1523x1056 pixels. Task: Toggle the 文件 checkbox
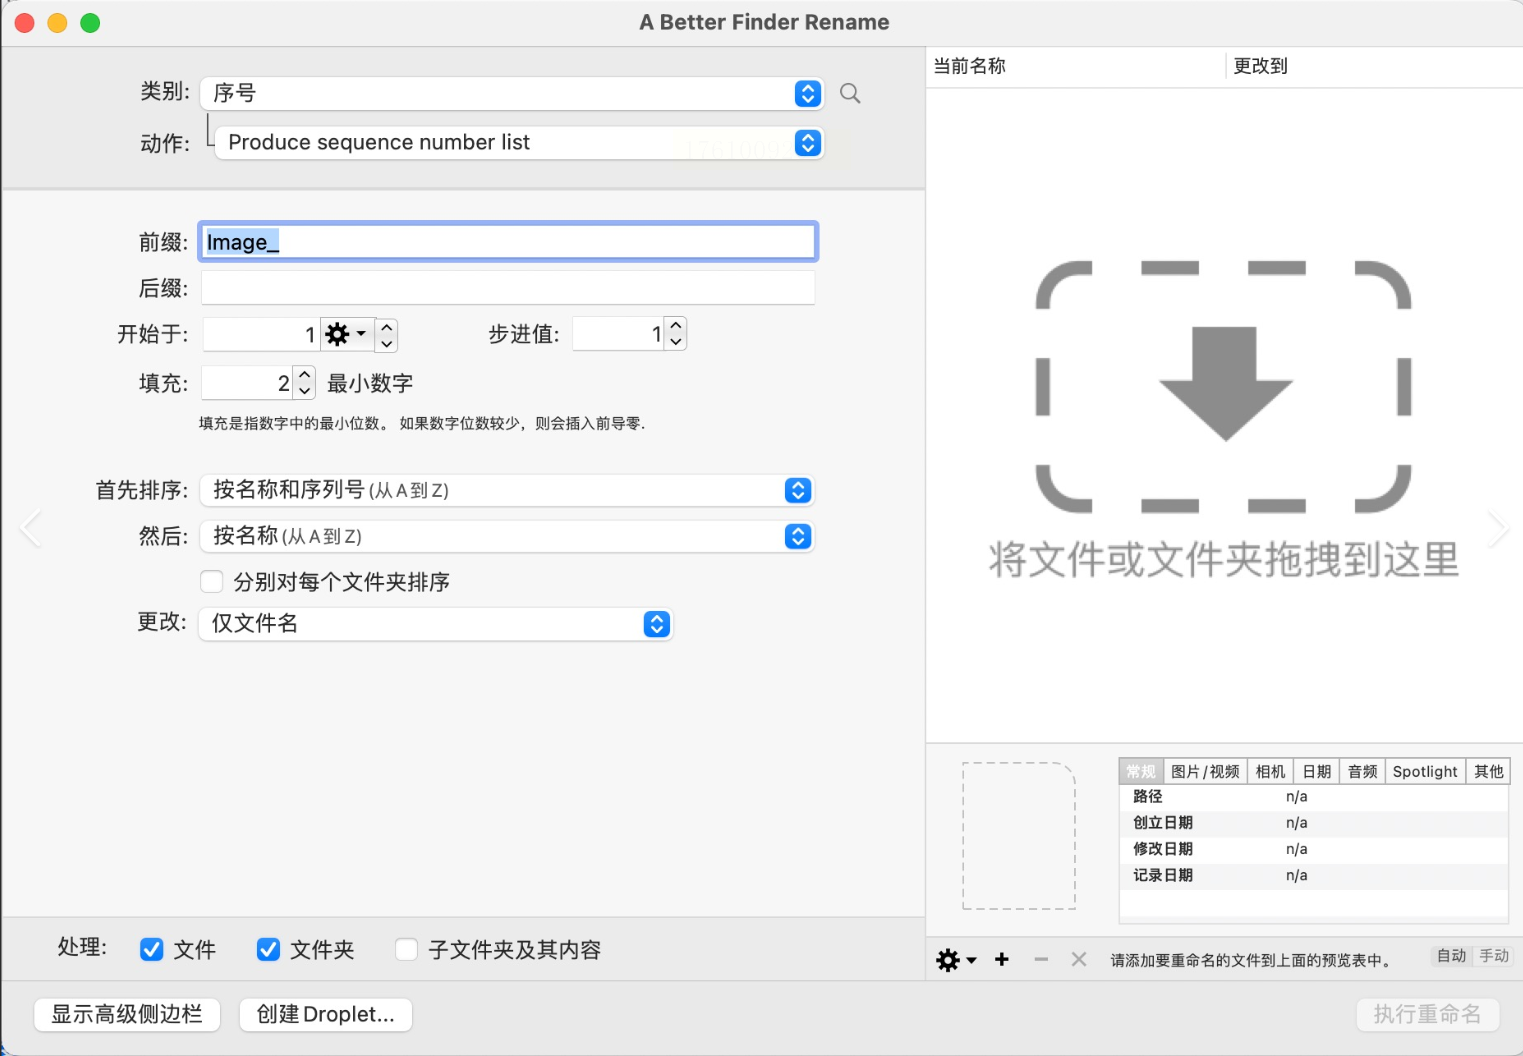(152, 949)
